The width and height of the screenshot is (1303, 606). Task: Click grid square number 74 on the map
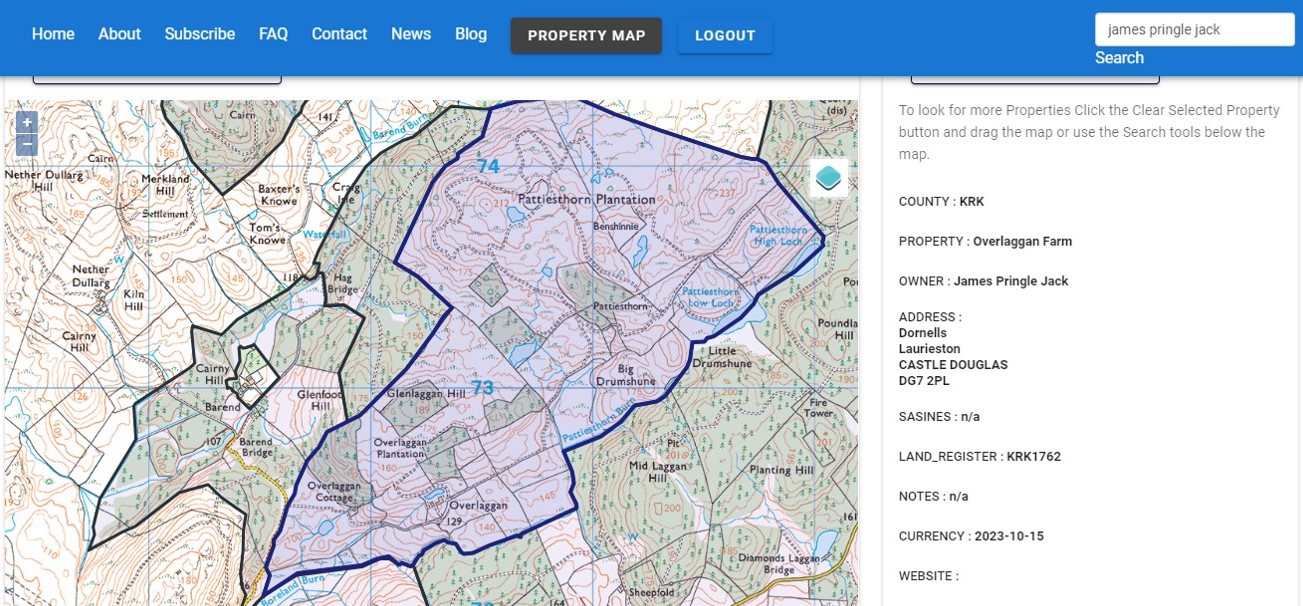point(487,167)
